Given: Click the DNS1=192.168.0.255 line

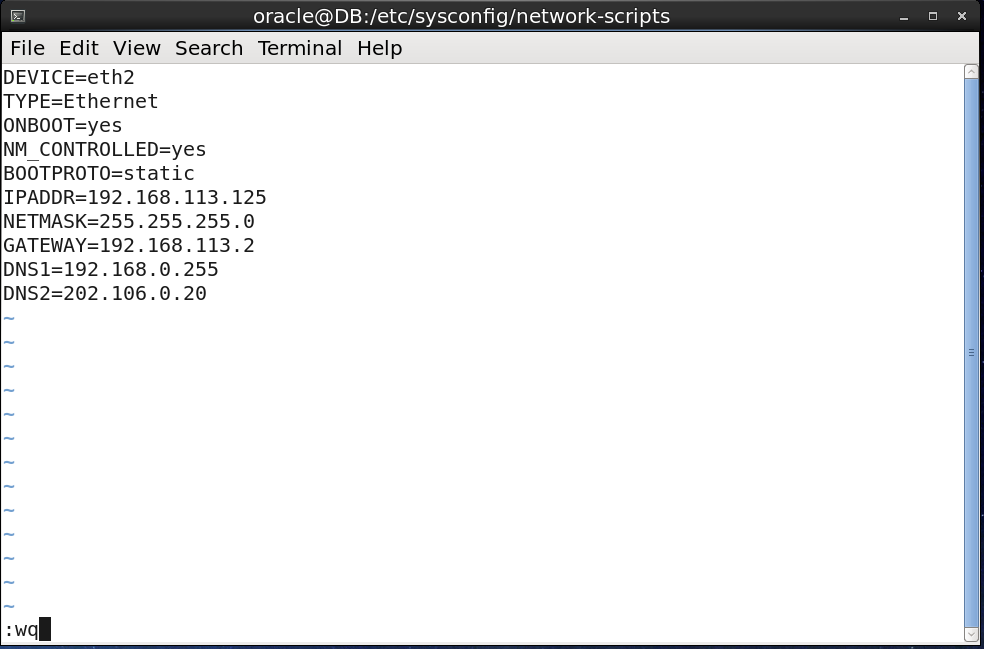Looking at the screenshot, I should 111,269.
